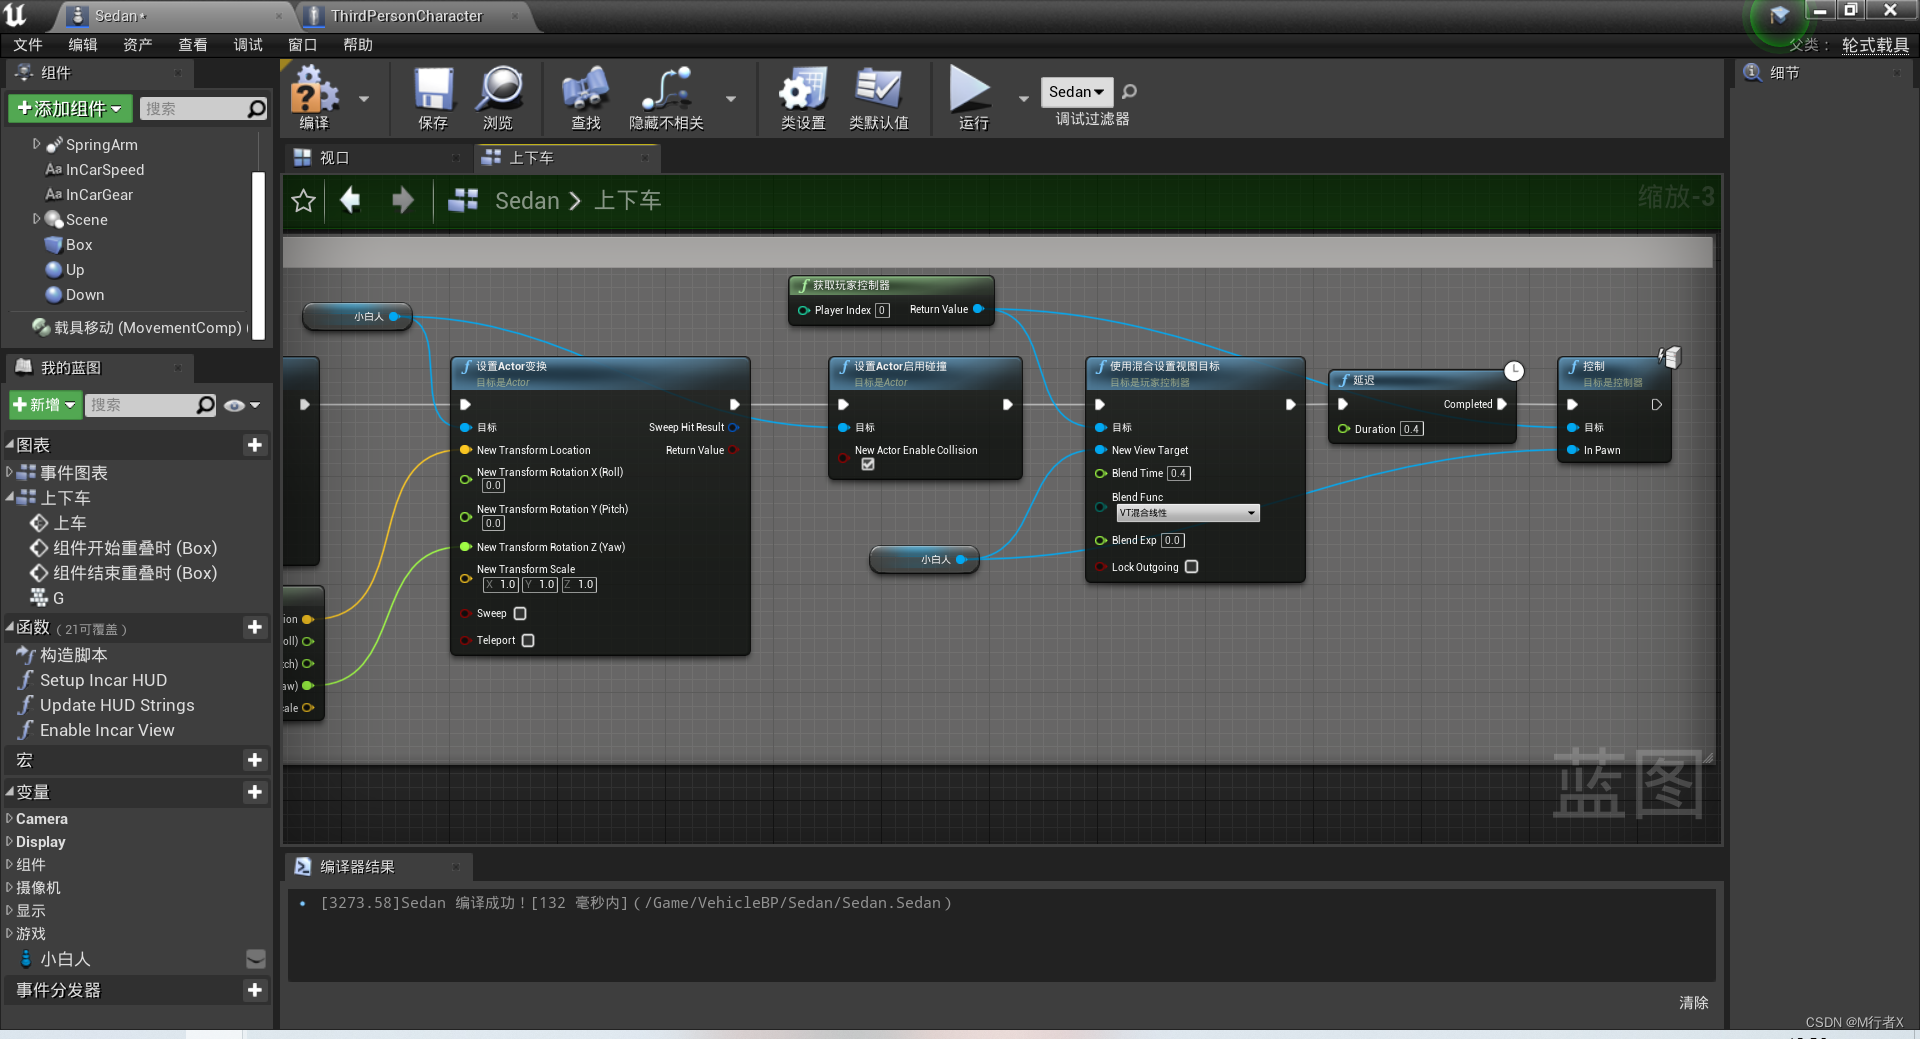Click the tutorial graduation cap icon

[1779, 15]
